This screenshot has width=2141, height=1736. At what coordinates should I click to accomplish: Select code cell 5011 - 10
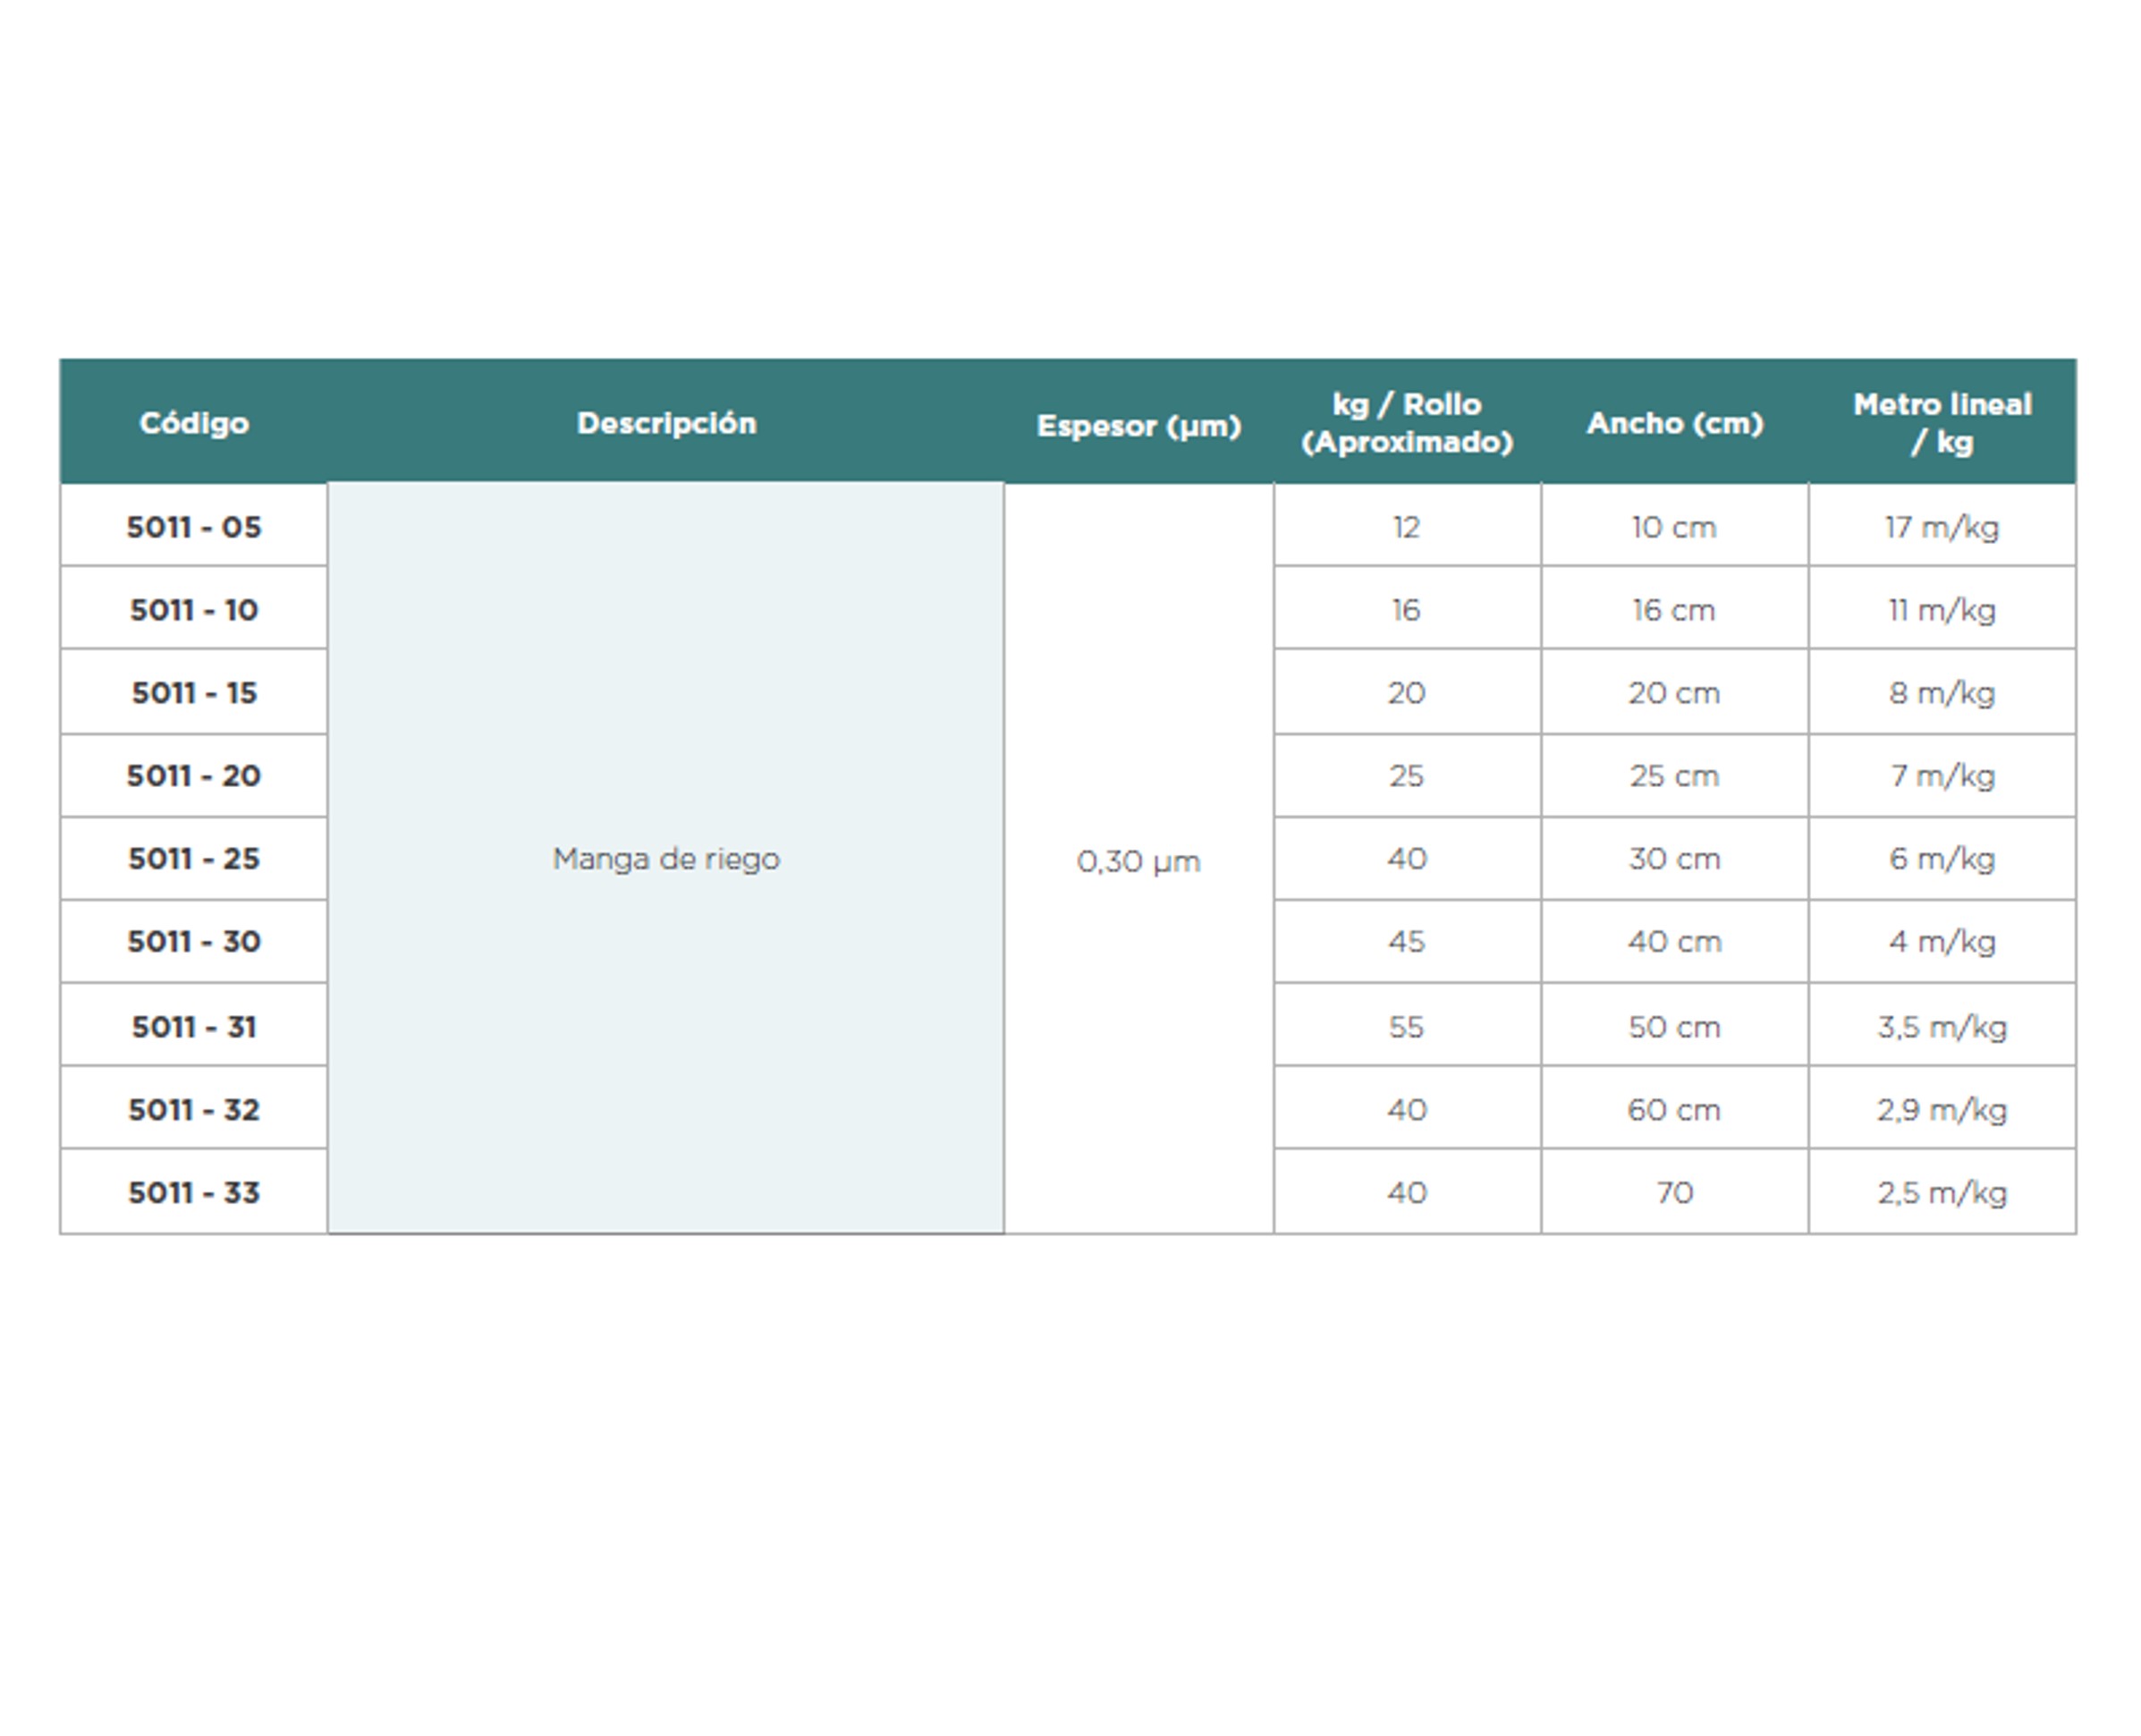(x=194, y=609)
